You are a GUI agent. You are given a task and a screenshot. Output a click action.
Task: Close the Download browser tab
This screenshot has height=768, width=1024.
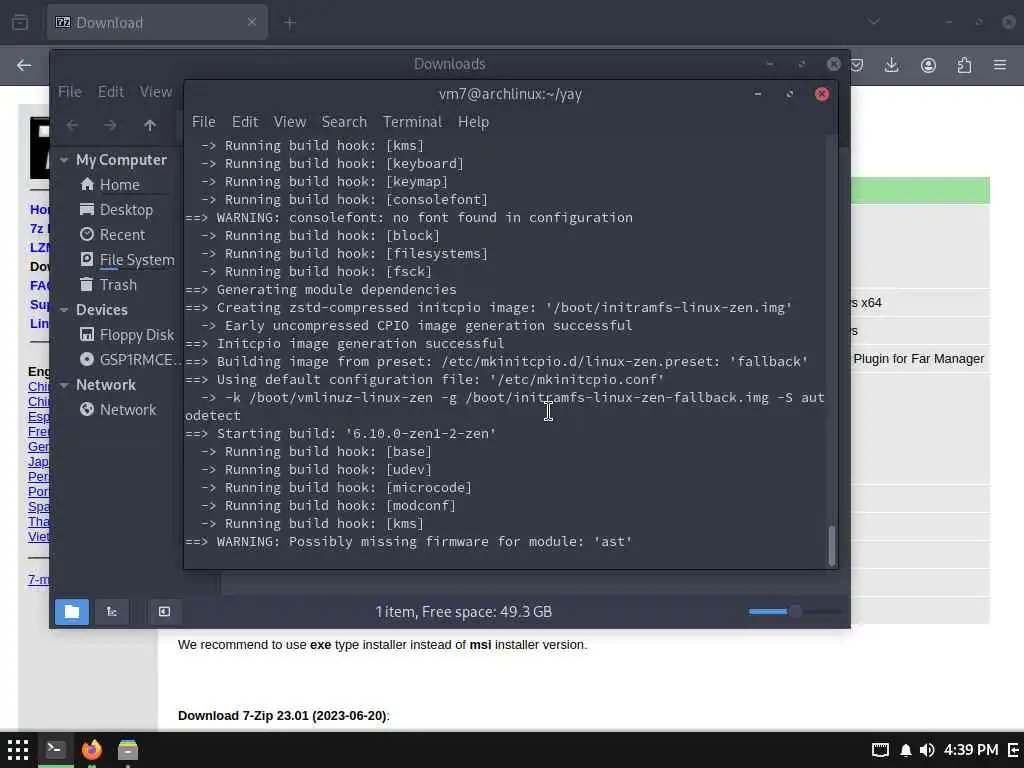point(251,23)
